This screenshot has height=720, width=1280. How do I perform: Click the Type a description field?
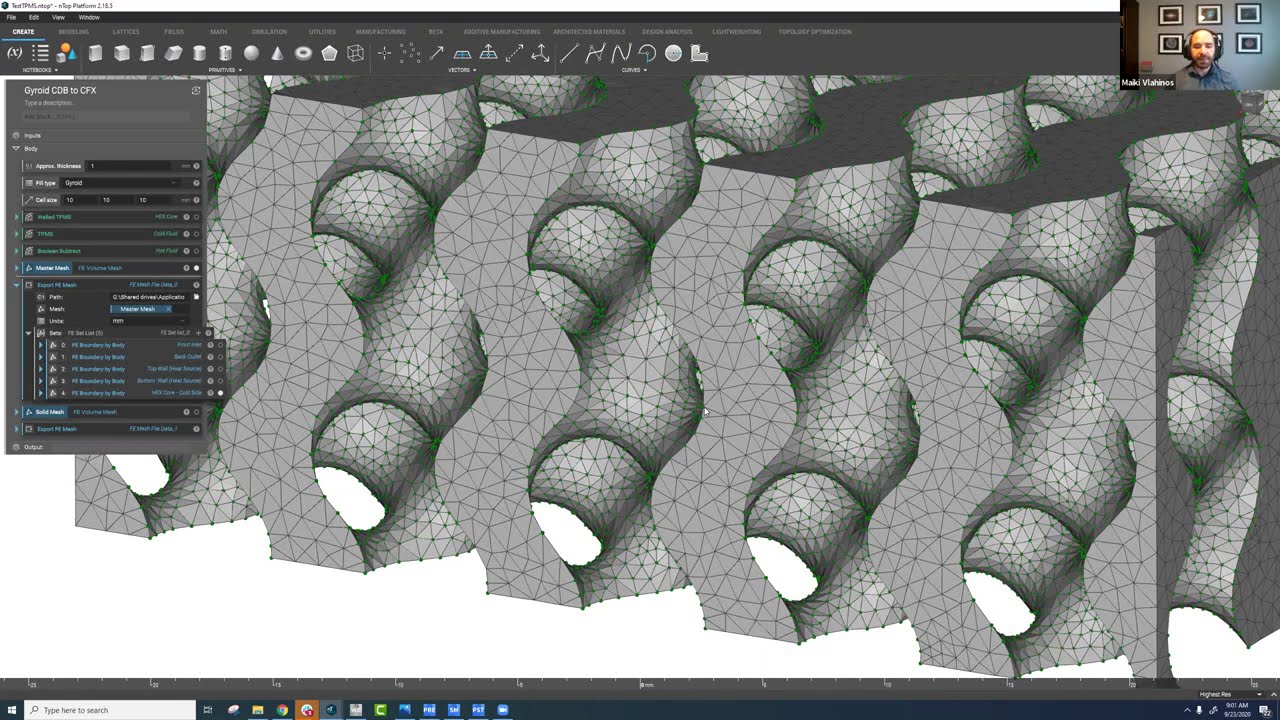48,103
